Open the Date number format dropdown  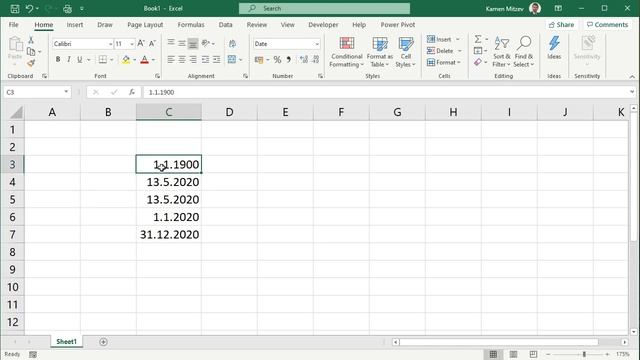click(x=317, y=44)
